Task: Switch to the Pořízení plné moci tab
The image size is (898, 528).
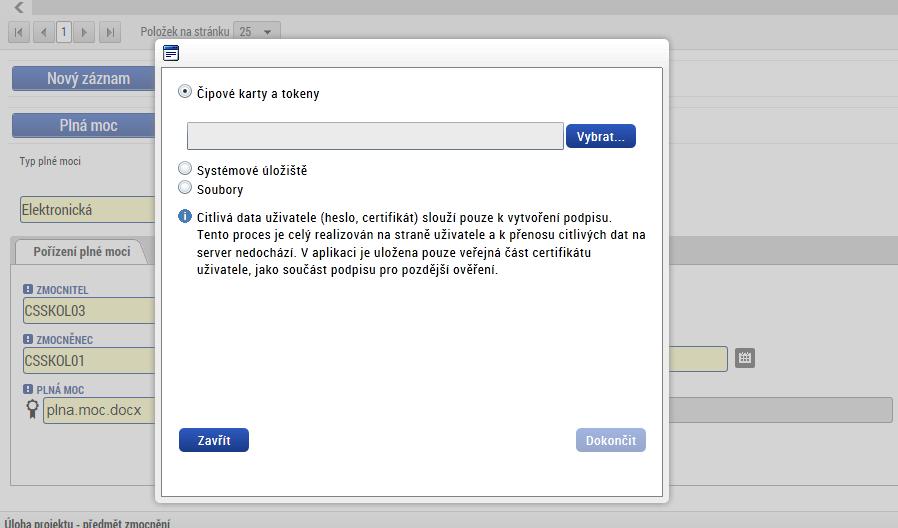Action: (x=81, y=252)
